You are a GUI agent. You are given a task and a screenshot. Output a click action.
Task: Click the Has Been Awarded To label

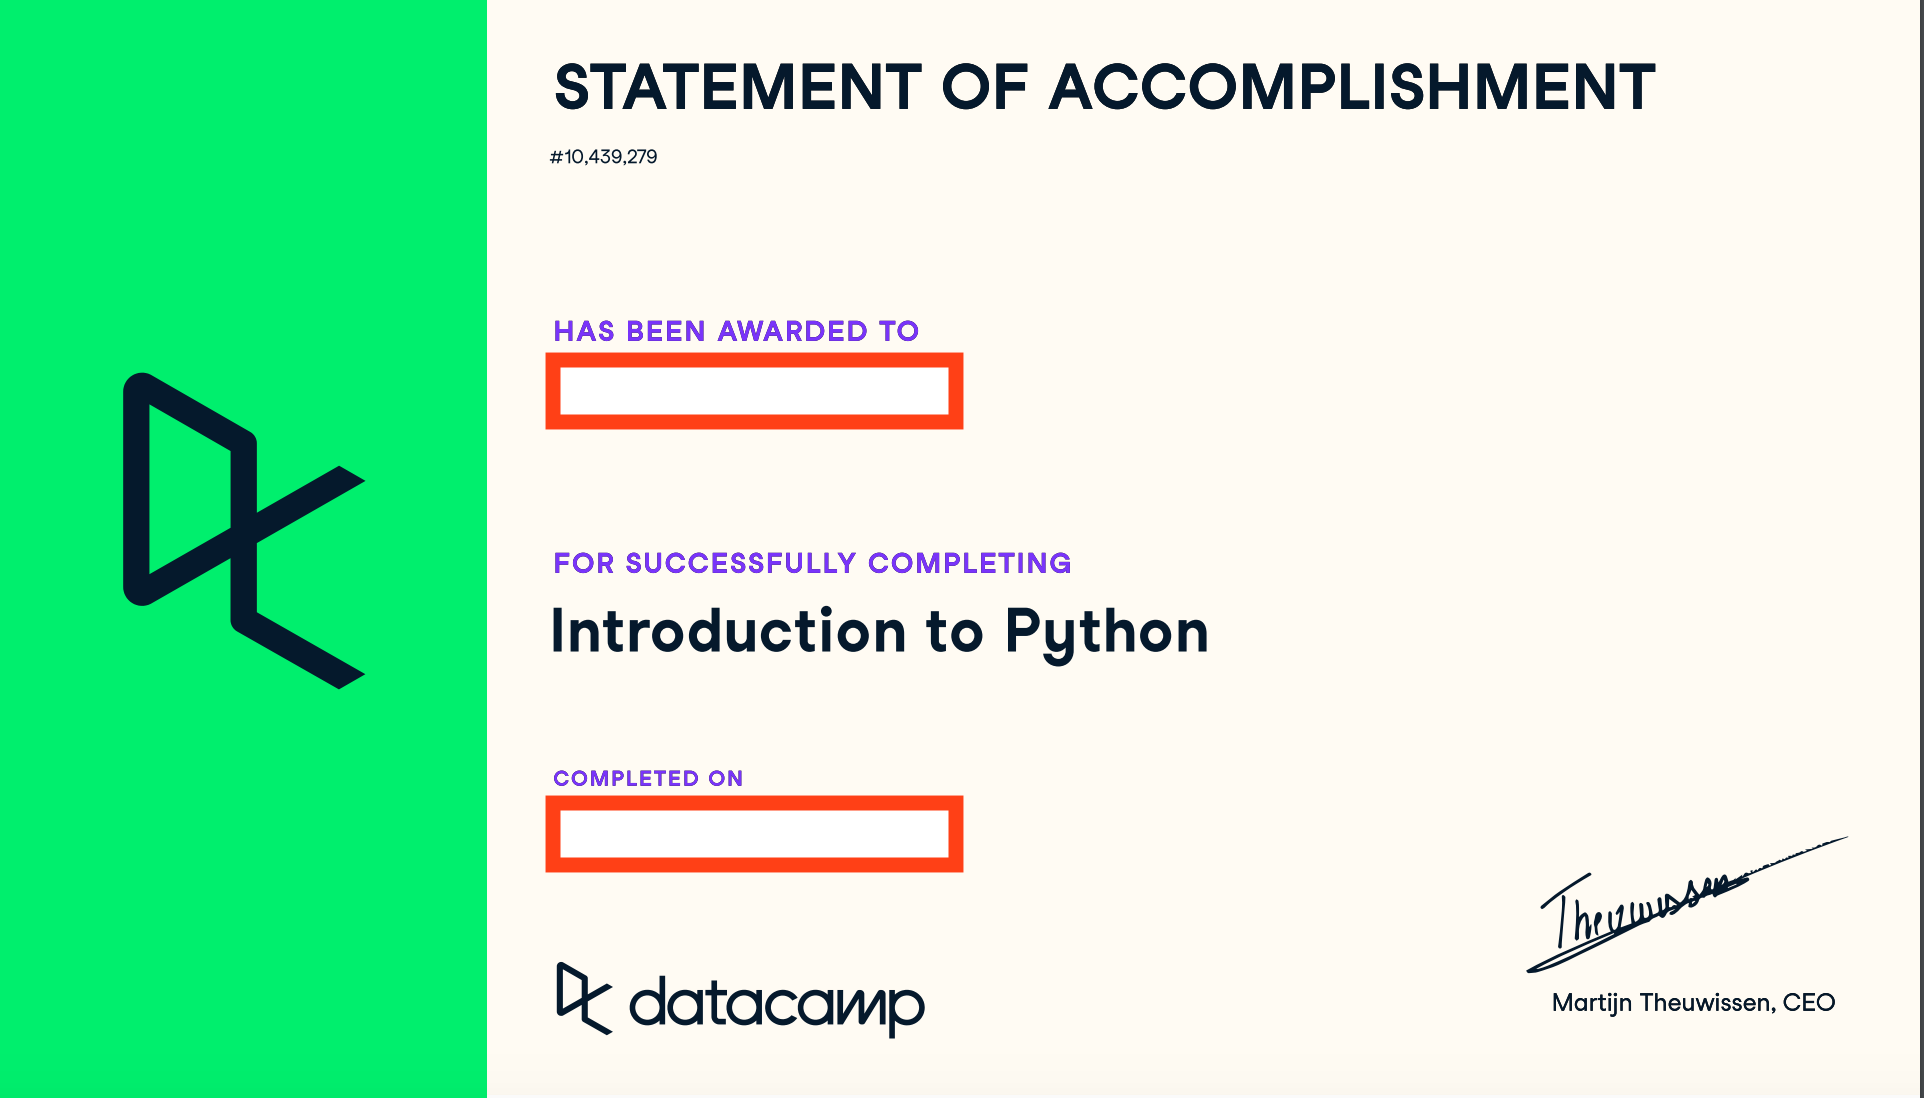736,331
